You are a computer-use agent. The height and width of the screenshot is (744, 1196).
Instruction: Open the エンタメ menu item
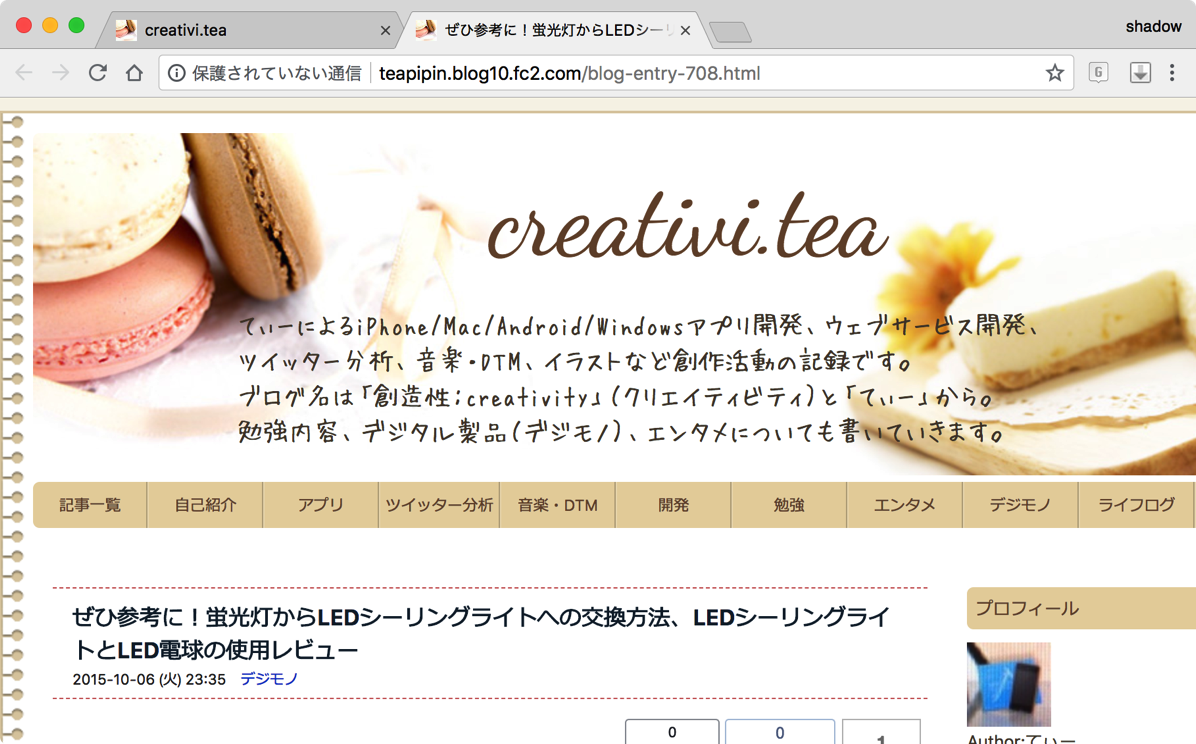click(905, 505)
